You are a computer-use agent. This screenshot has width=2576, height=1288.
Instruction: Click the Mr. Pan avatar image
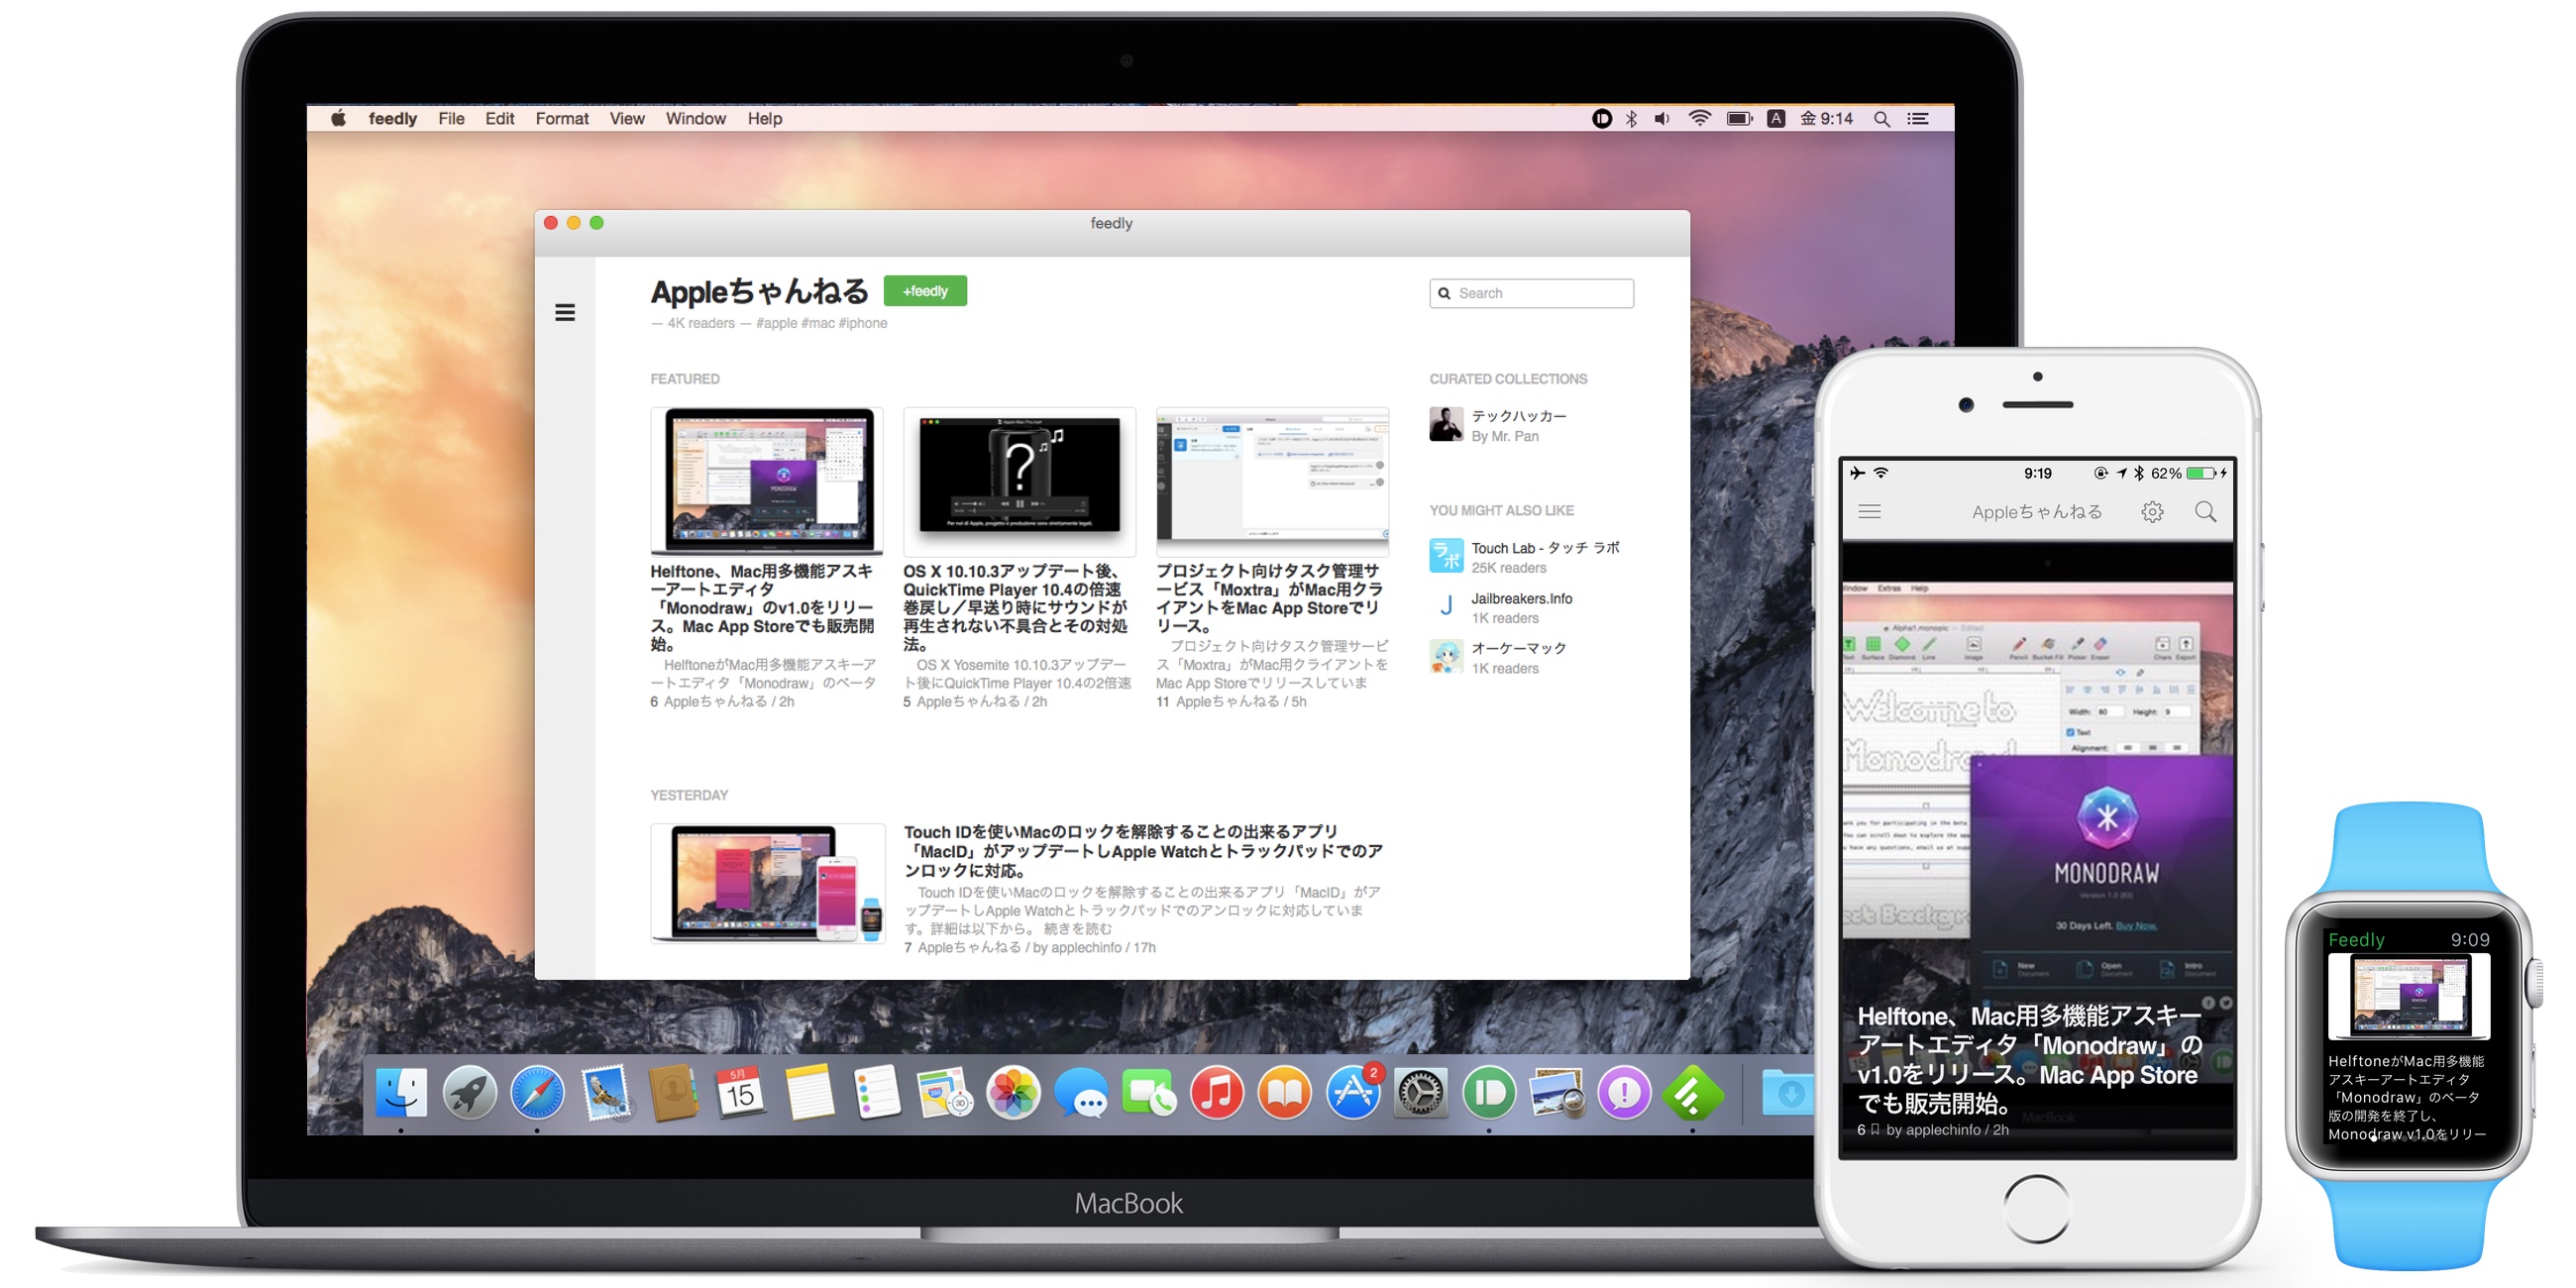point(1446,424)
